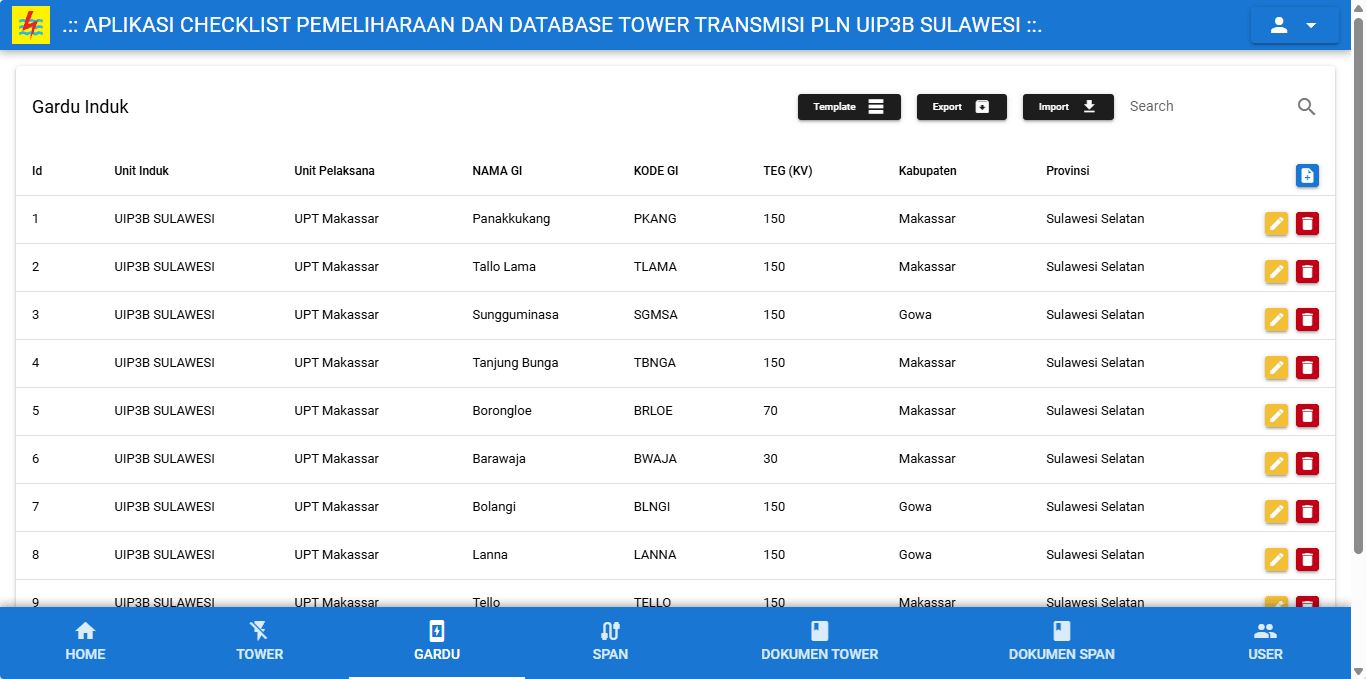Click the Kabupaten column header
The height and width of the screenshot is (679, 1366).
click(928, 171)
